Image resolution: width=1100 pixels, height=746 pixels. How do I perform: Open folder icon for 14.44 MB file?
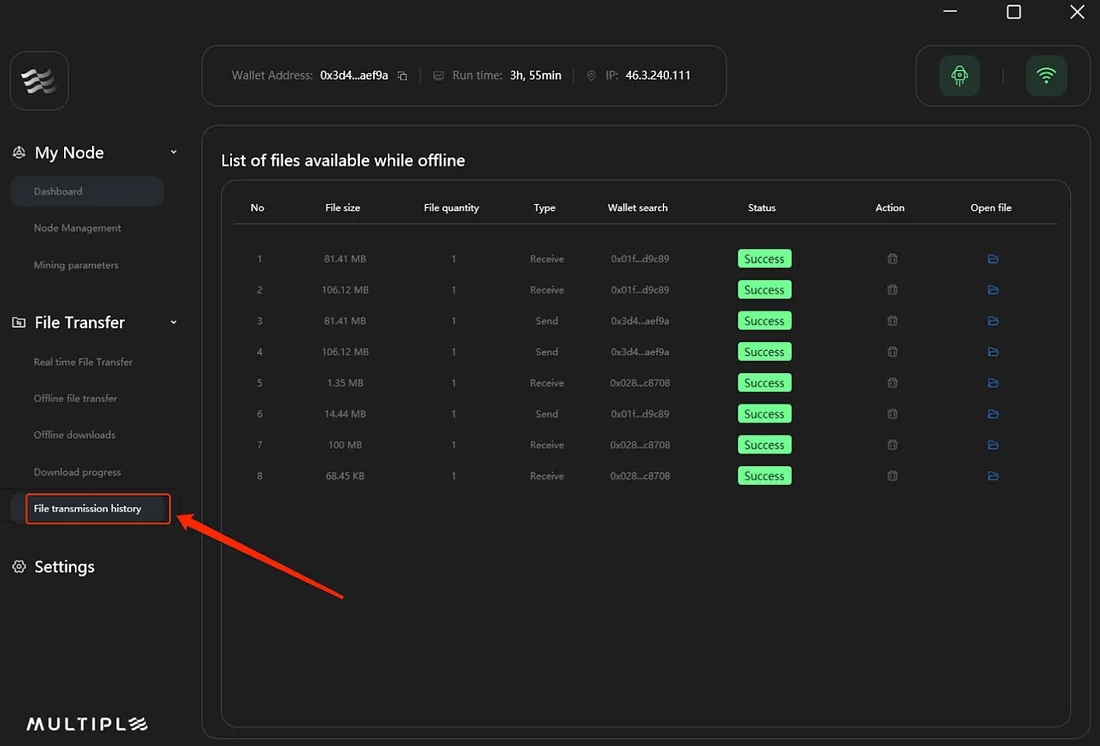[993, 414]
